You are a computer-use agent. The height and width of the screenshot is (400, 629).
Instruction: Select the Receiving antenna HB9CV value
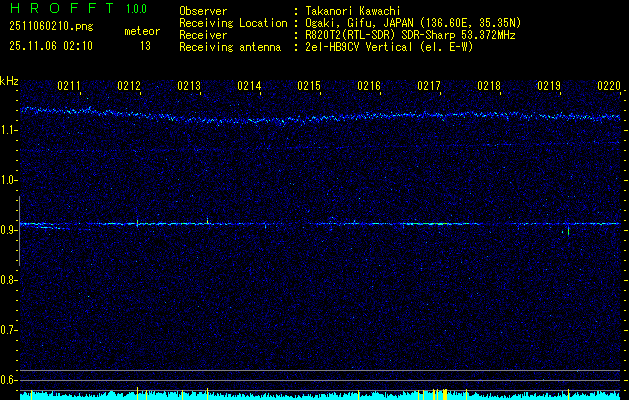[389, 45]
